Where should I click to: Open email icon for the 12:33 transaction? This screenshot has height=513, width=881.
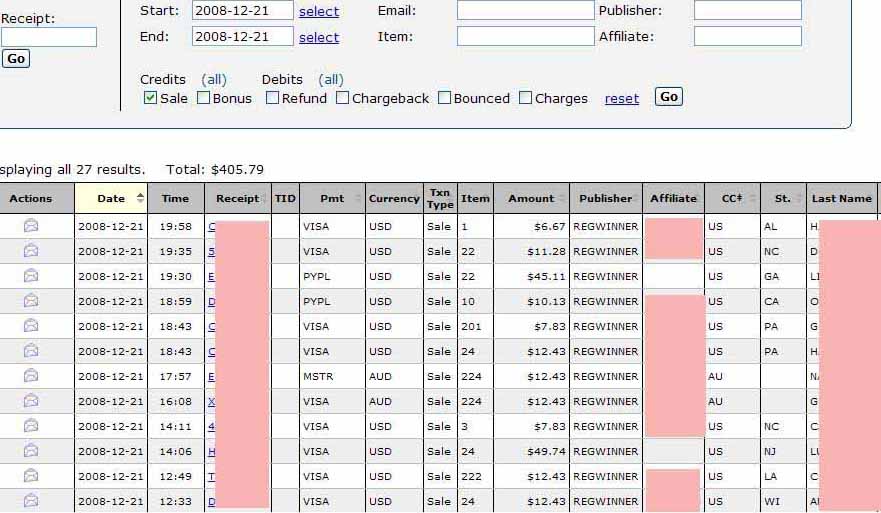(x=31, y=501)
